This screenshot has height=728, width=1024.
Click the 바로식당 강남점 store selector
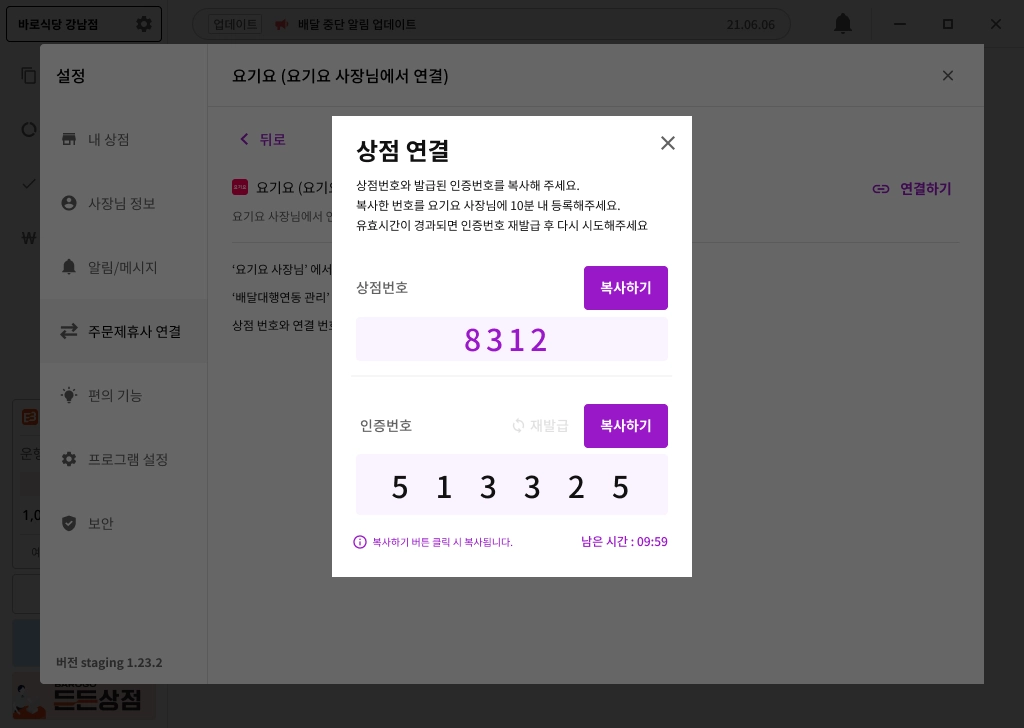point(84,24)
